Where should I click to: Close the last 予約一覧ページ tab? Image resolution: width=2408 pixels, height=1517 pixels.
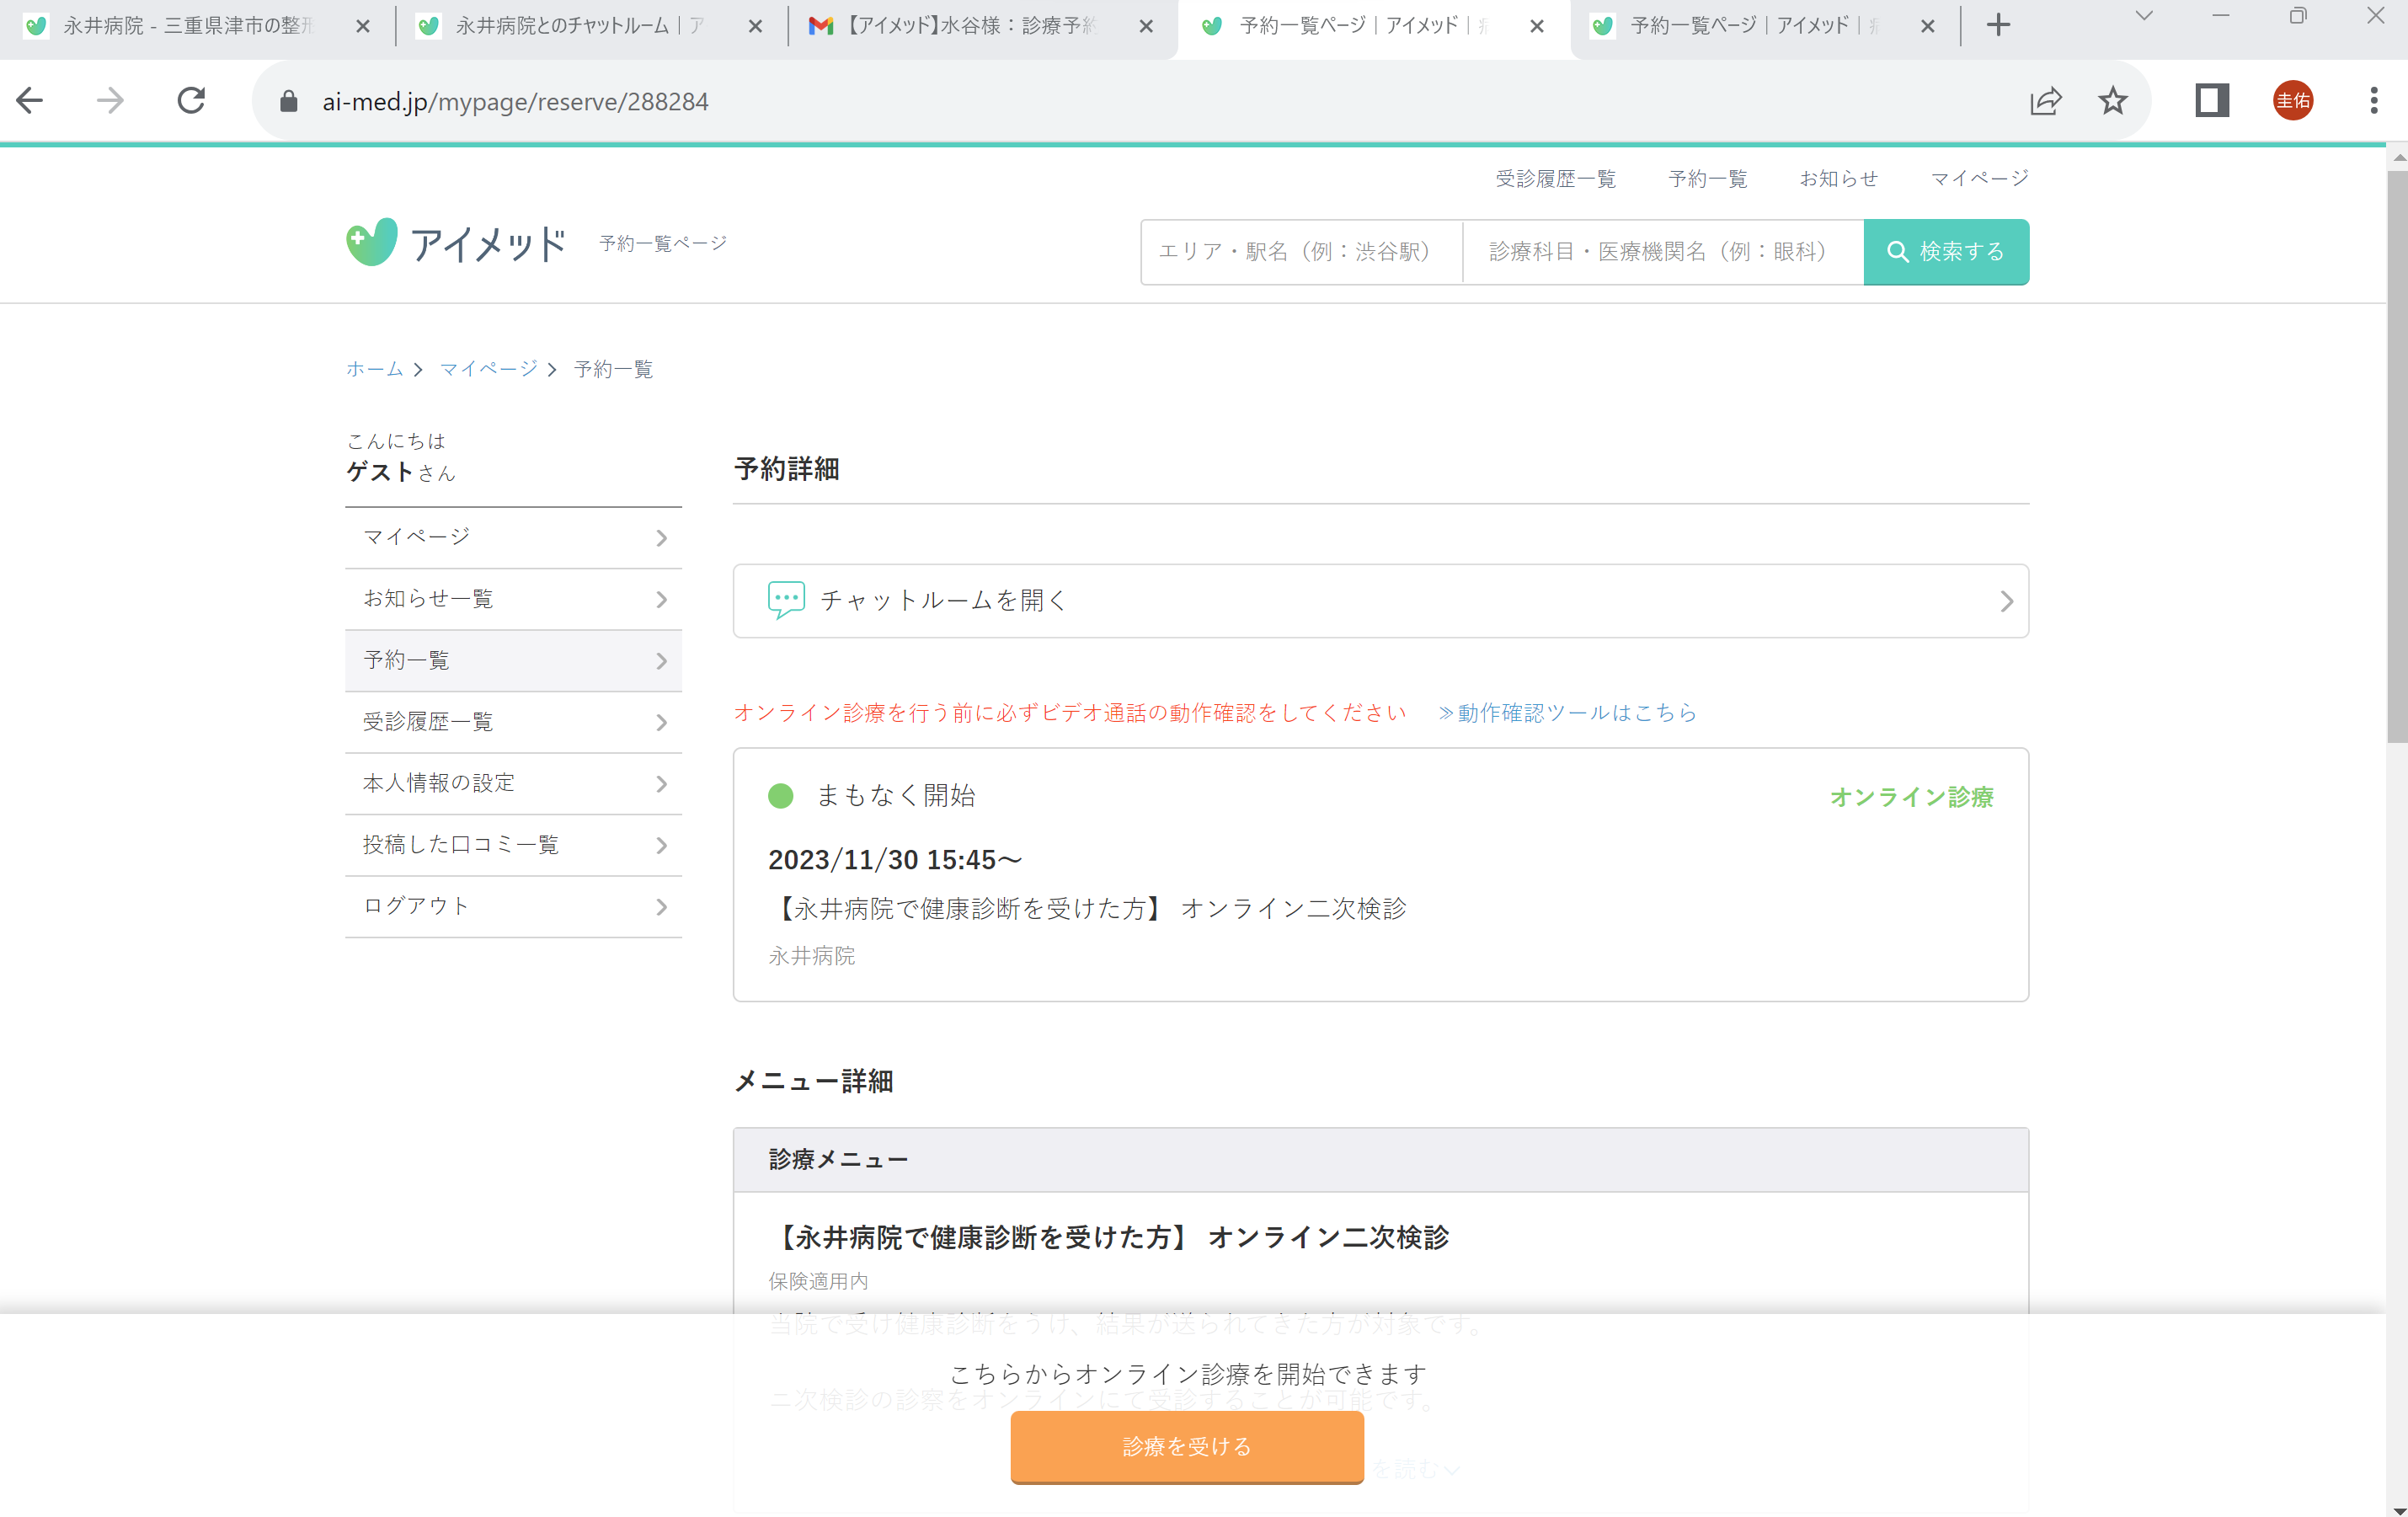(1927, 27)
